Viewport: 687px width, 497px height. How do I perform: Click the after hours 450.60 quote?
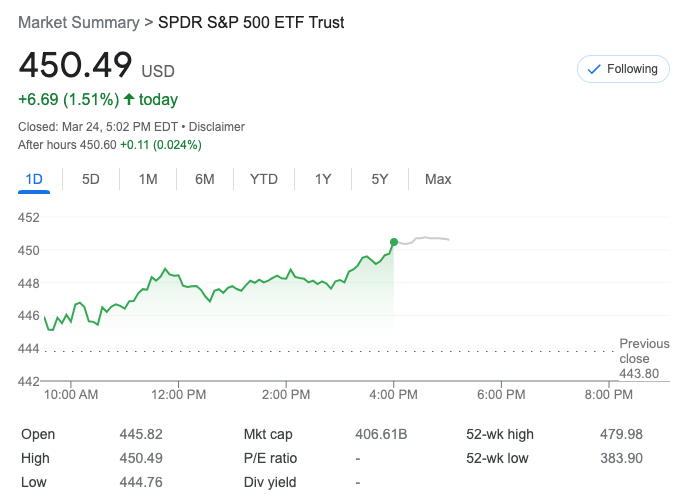coord(96,145)
